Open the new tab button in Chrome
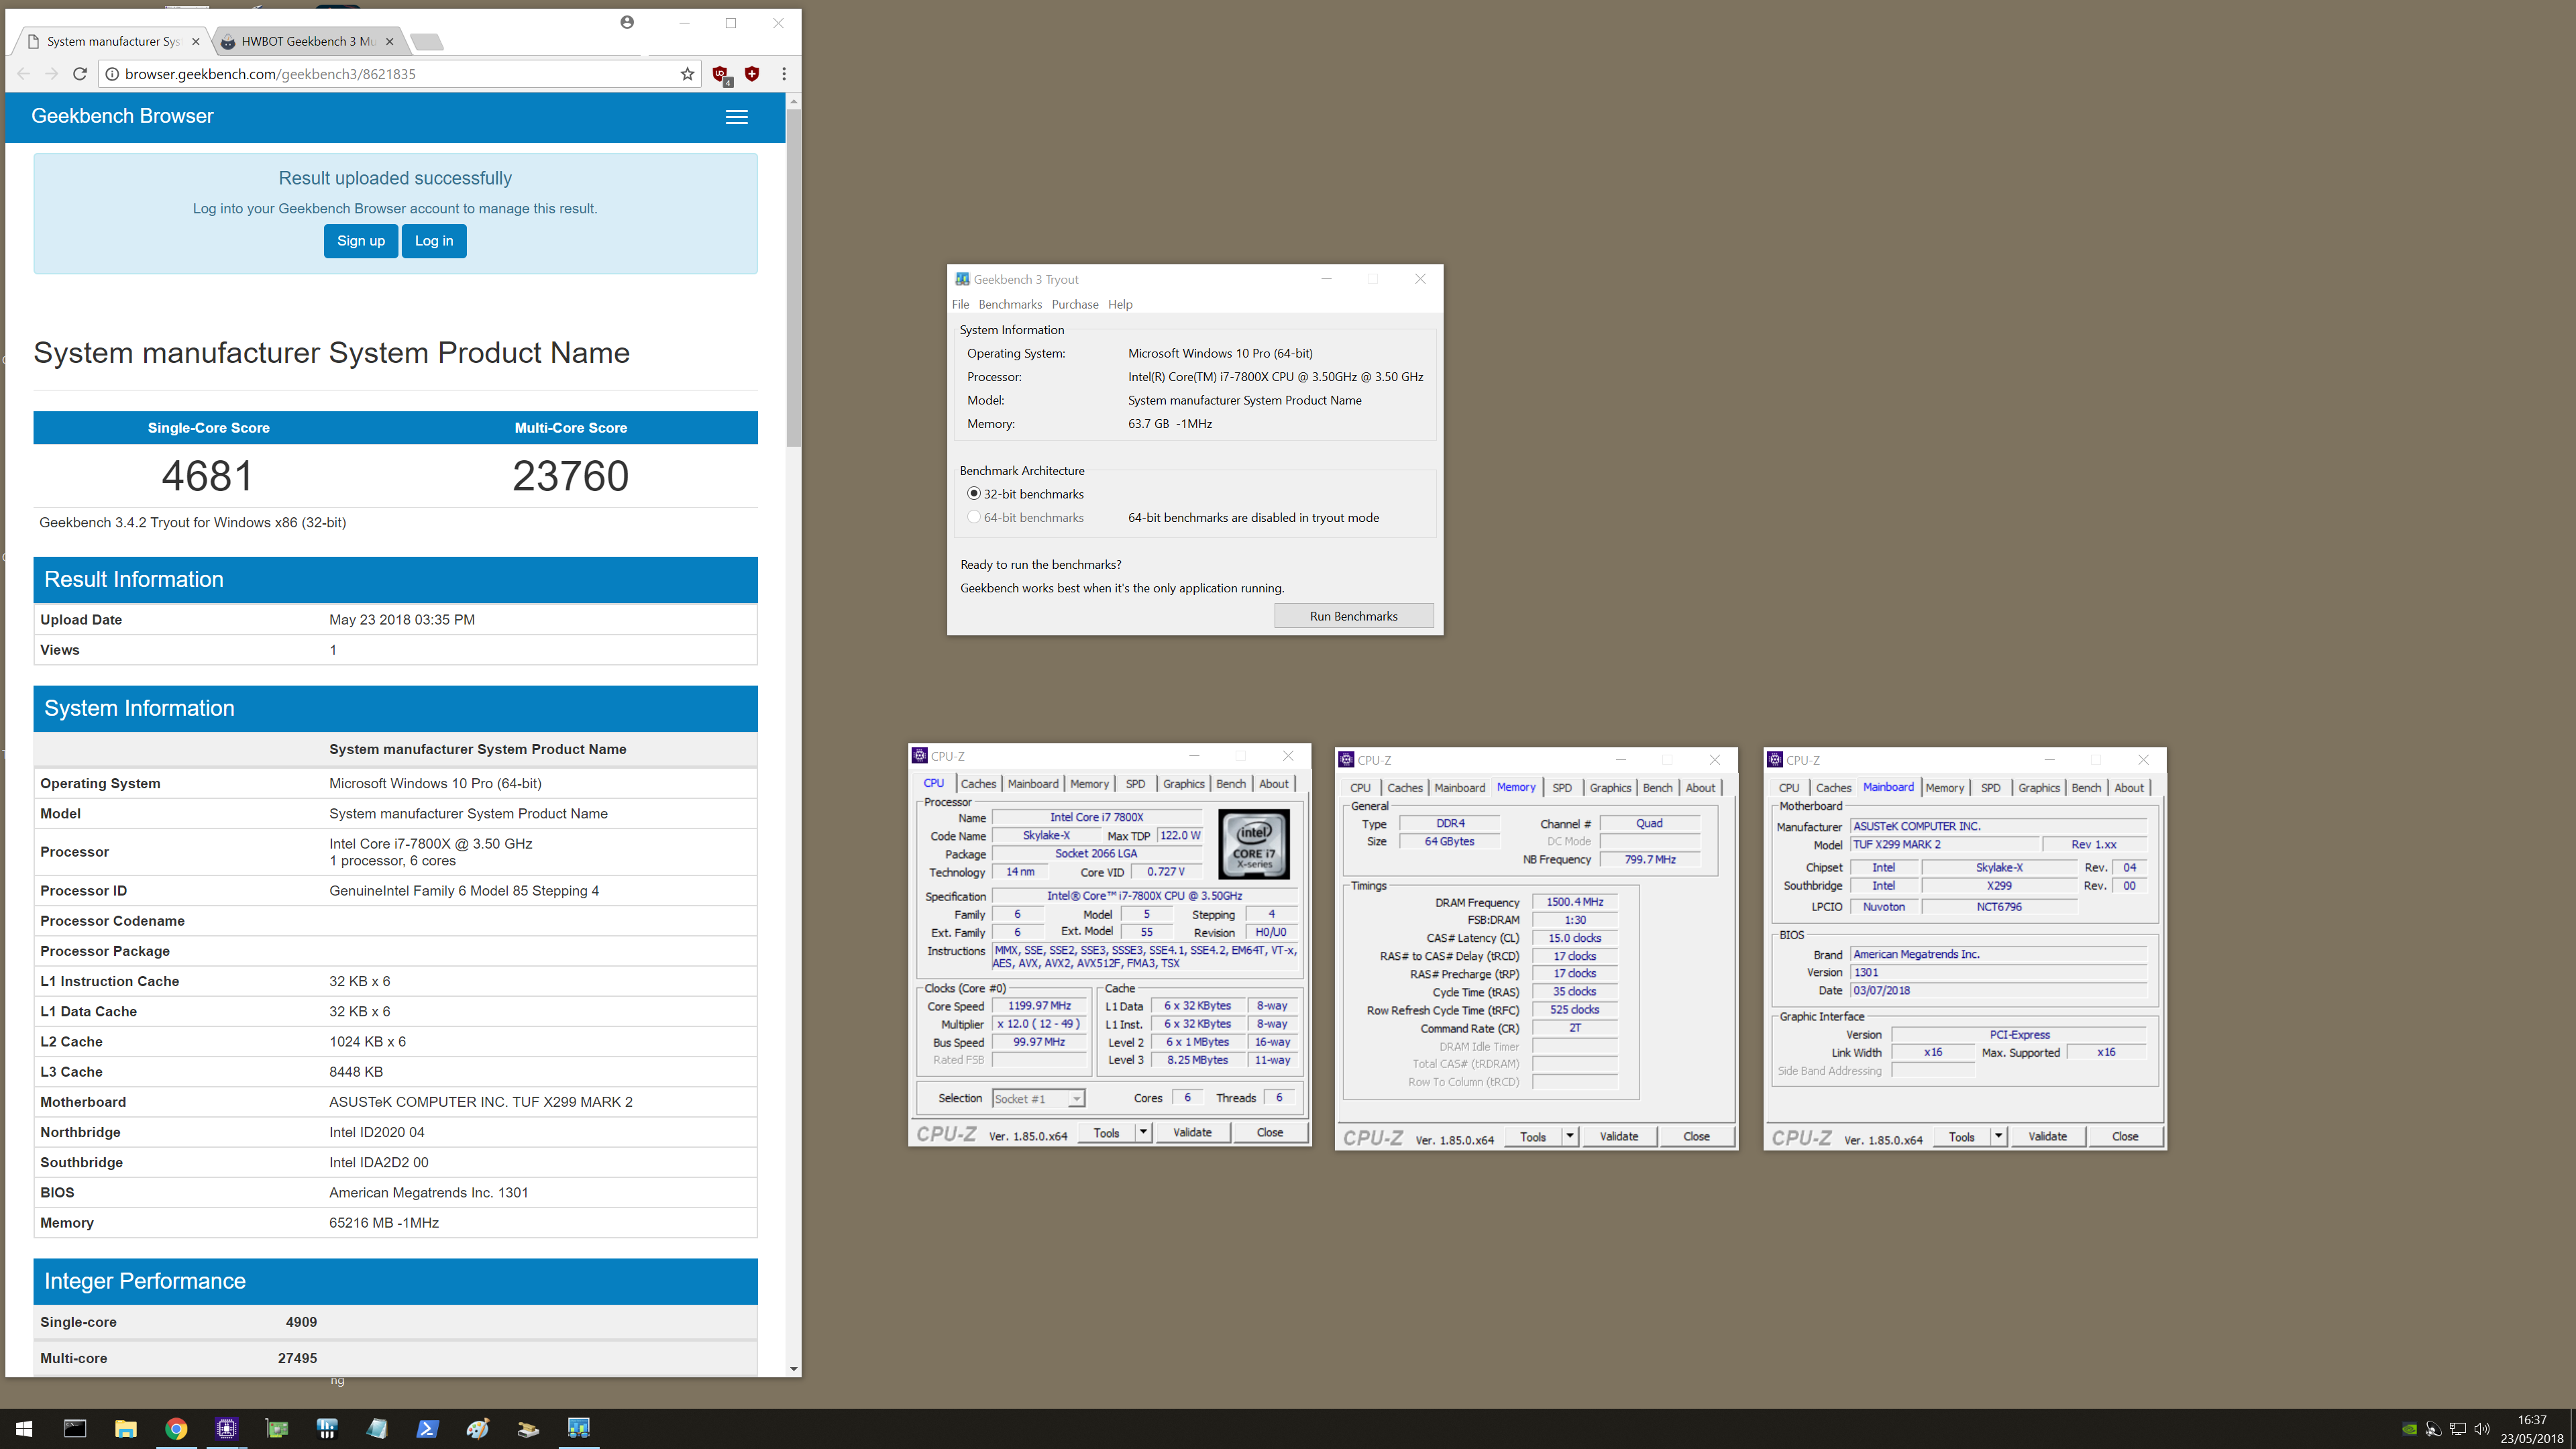The image size is (2576, 1449). tap(427, 41)
